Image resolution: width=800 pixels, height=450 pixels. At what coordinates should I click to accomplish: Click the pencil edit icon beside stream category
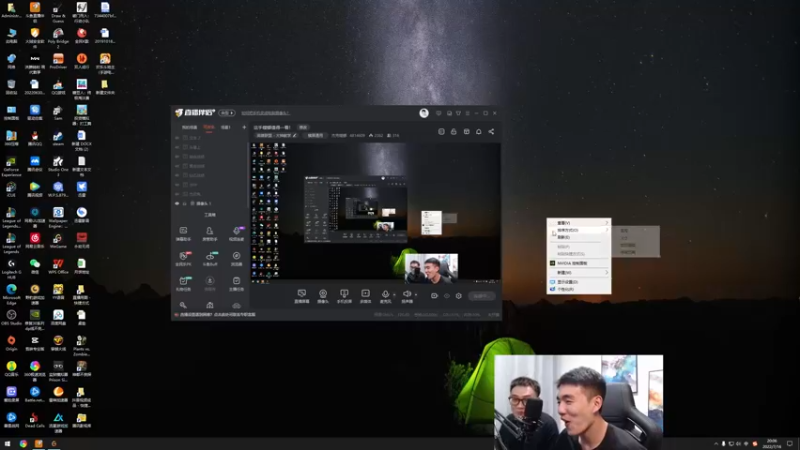(x=294, y=136)
